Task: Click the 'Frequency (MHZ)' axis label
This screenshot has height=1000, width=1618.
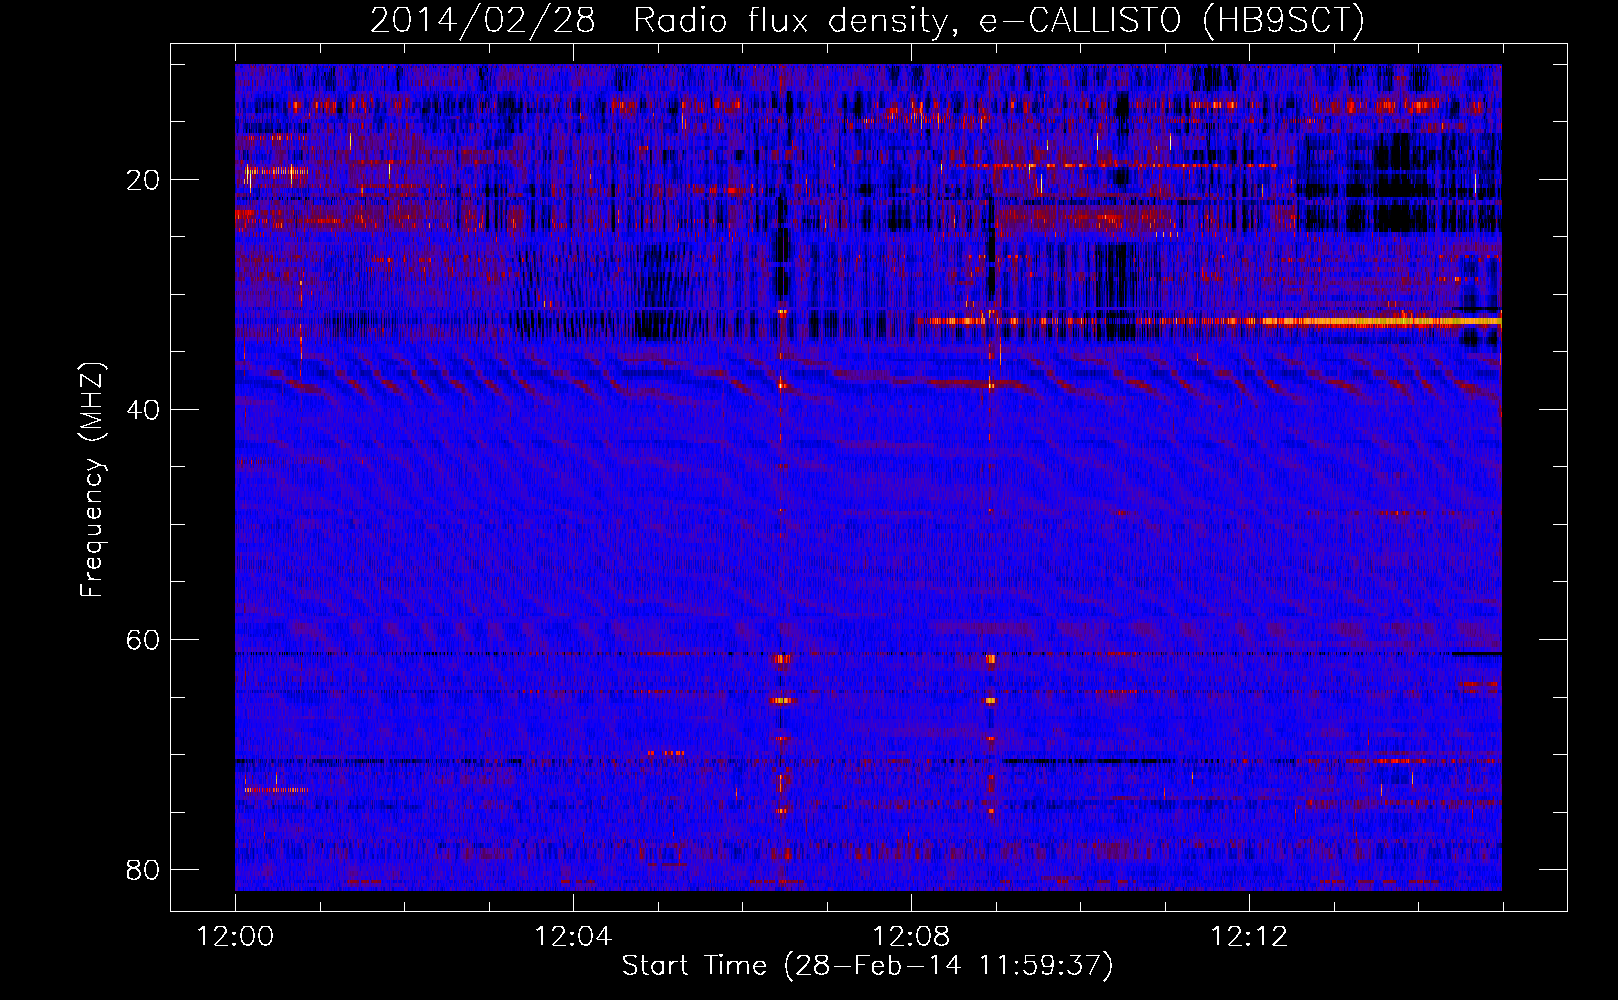Action: (91, 480)
